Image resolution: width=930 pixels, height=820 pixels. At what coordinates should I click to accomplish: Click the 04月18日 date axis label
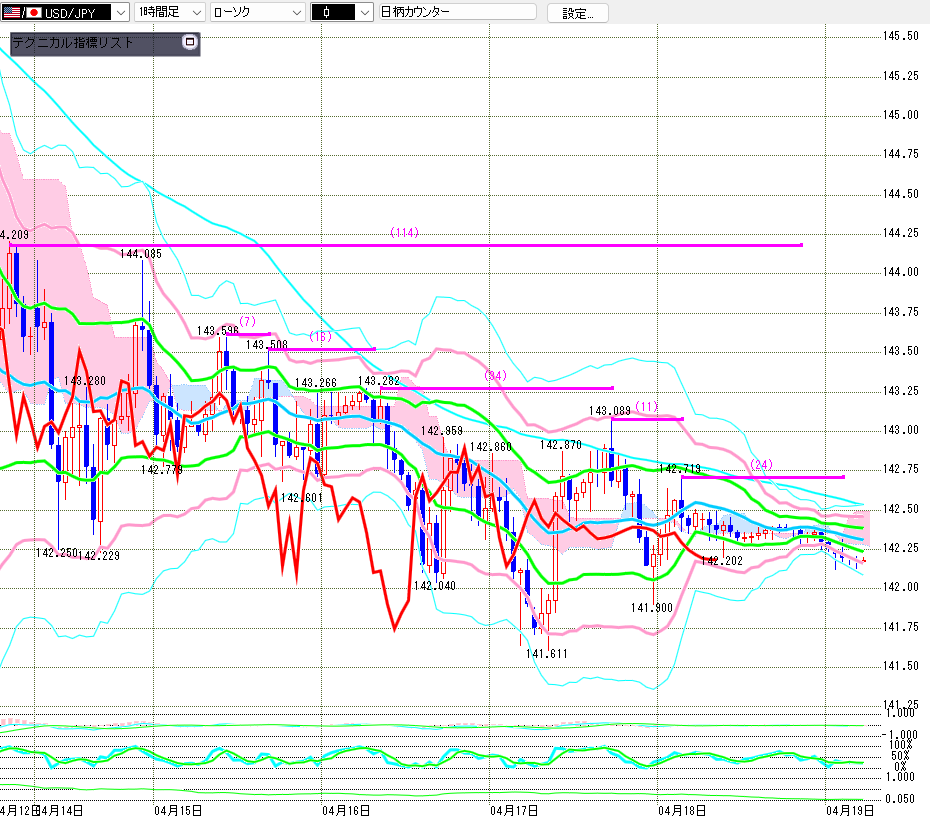pyautogui.click(x=682, y=811)
